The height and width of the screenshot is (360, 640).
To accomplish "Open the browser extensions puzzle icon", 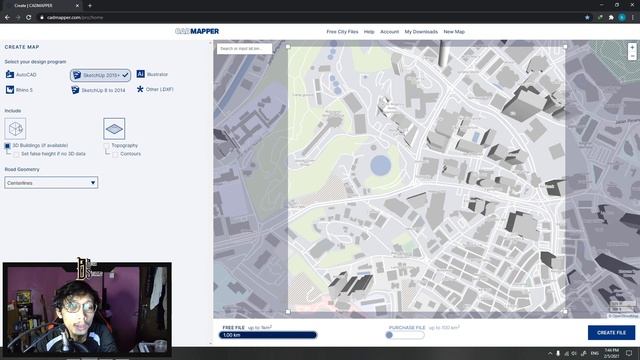I will (611, 18).
